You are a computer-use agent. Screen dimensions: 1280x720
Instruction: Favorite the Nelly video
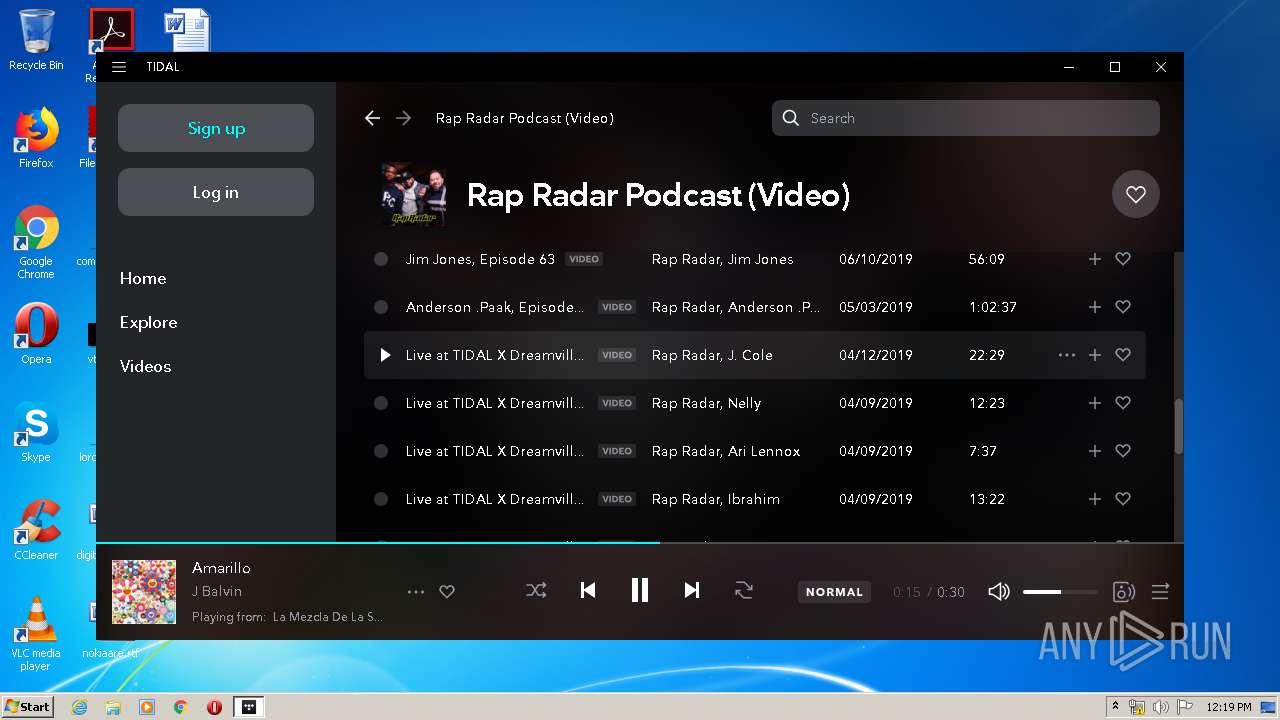[1123, 403]
